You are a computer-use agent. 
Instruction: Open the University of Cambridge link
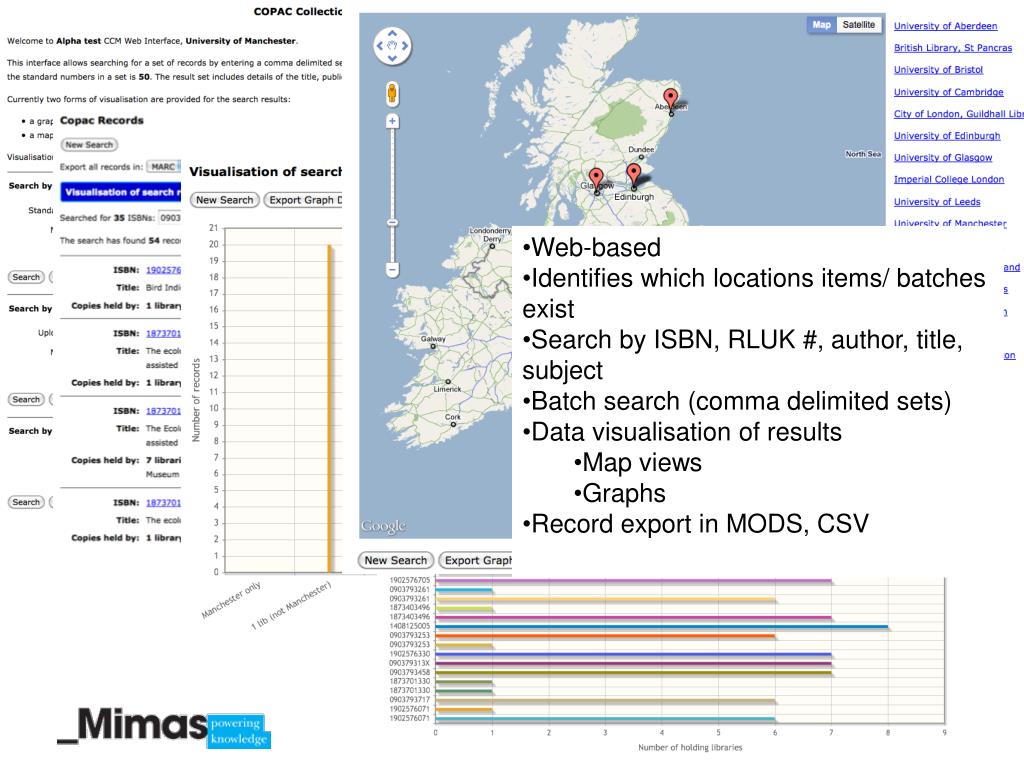tap(948, 92)
